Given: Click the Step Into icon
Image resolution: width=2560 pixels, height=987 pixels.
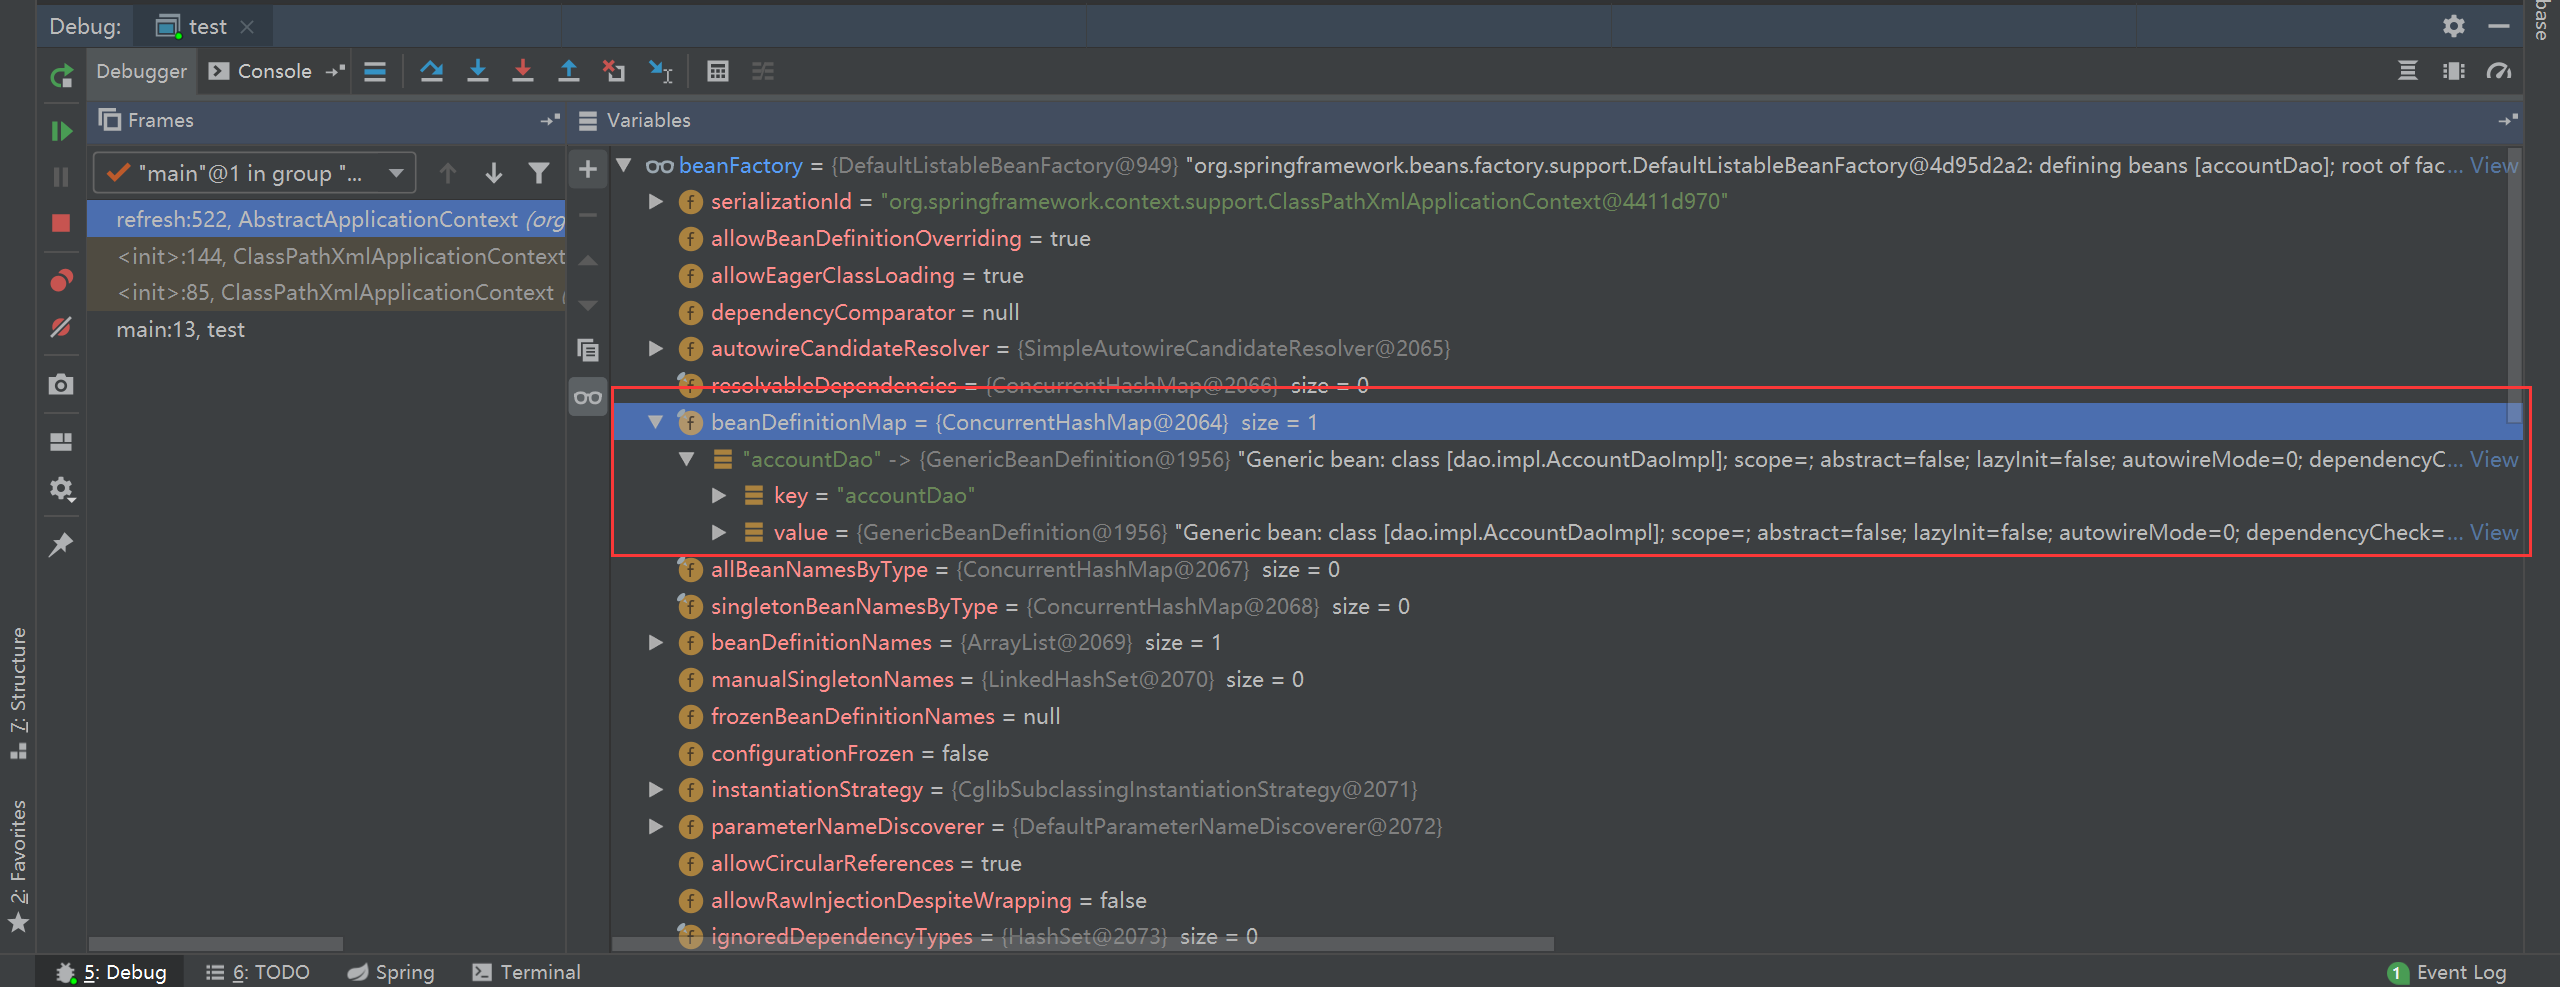Looking at the screenshot, I should pyautogui.click(x=478, y=71).
